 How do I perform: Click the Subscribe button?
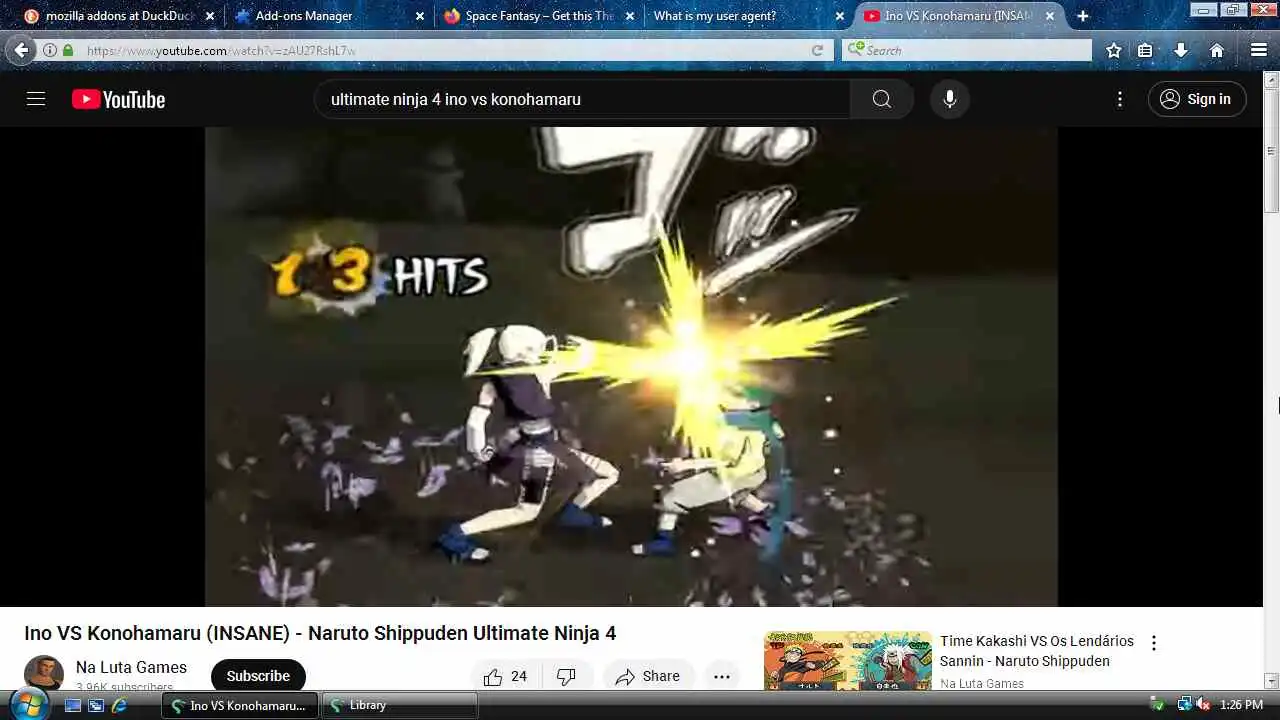click(258, 676)
